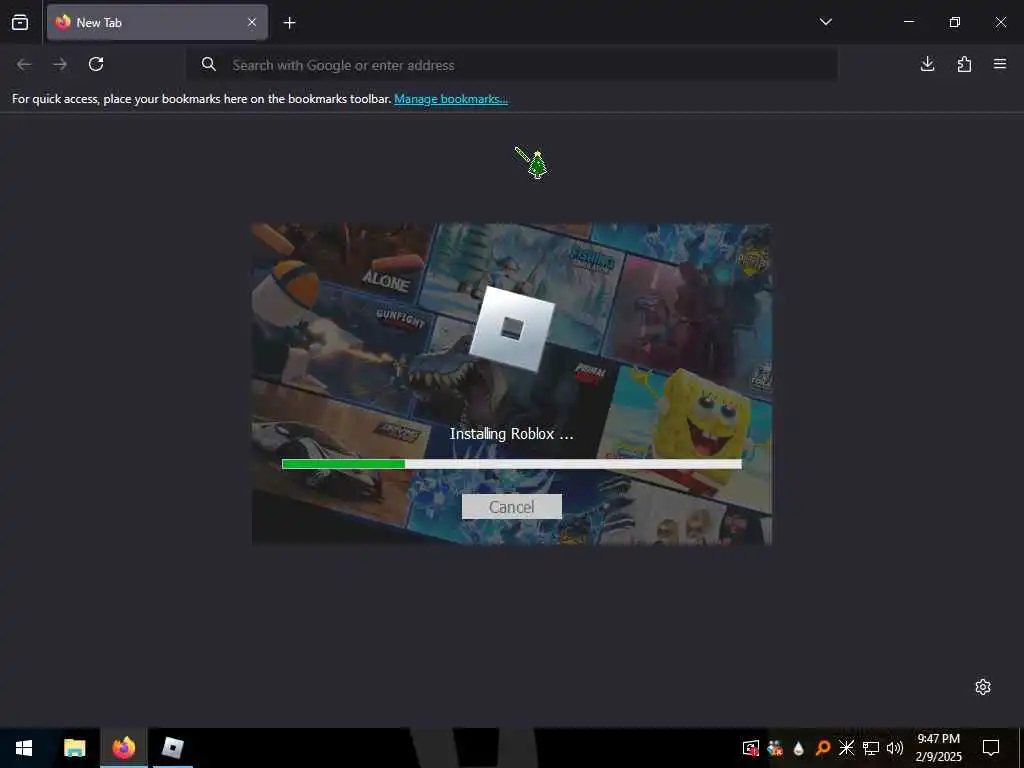Screen dimensions: 1024x768
Task: Open the extensions puzzle-piece menu
Action: click(964, 64)
